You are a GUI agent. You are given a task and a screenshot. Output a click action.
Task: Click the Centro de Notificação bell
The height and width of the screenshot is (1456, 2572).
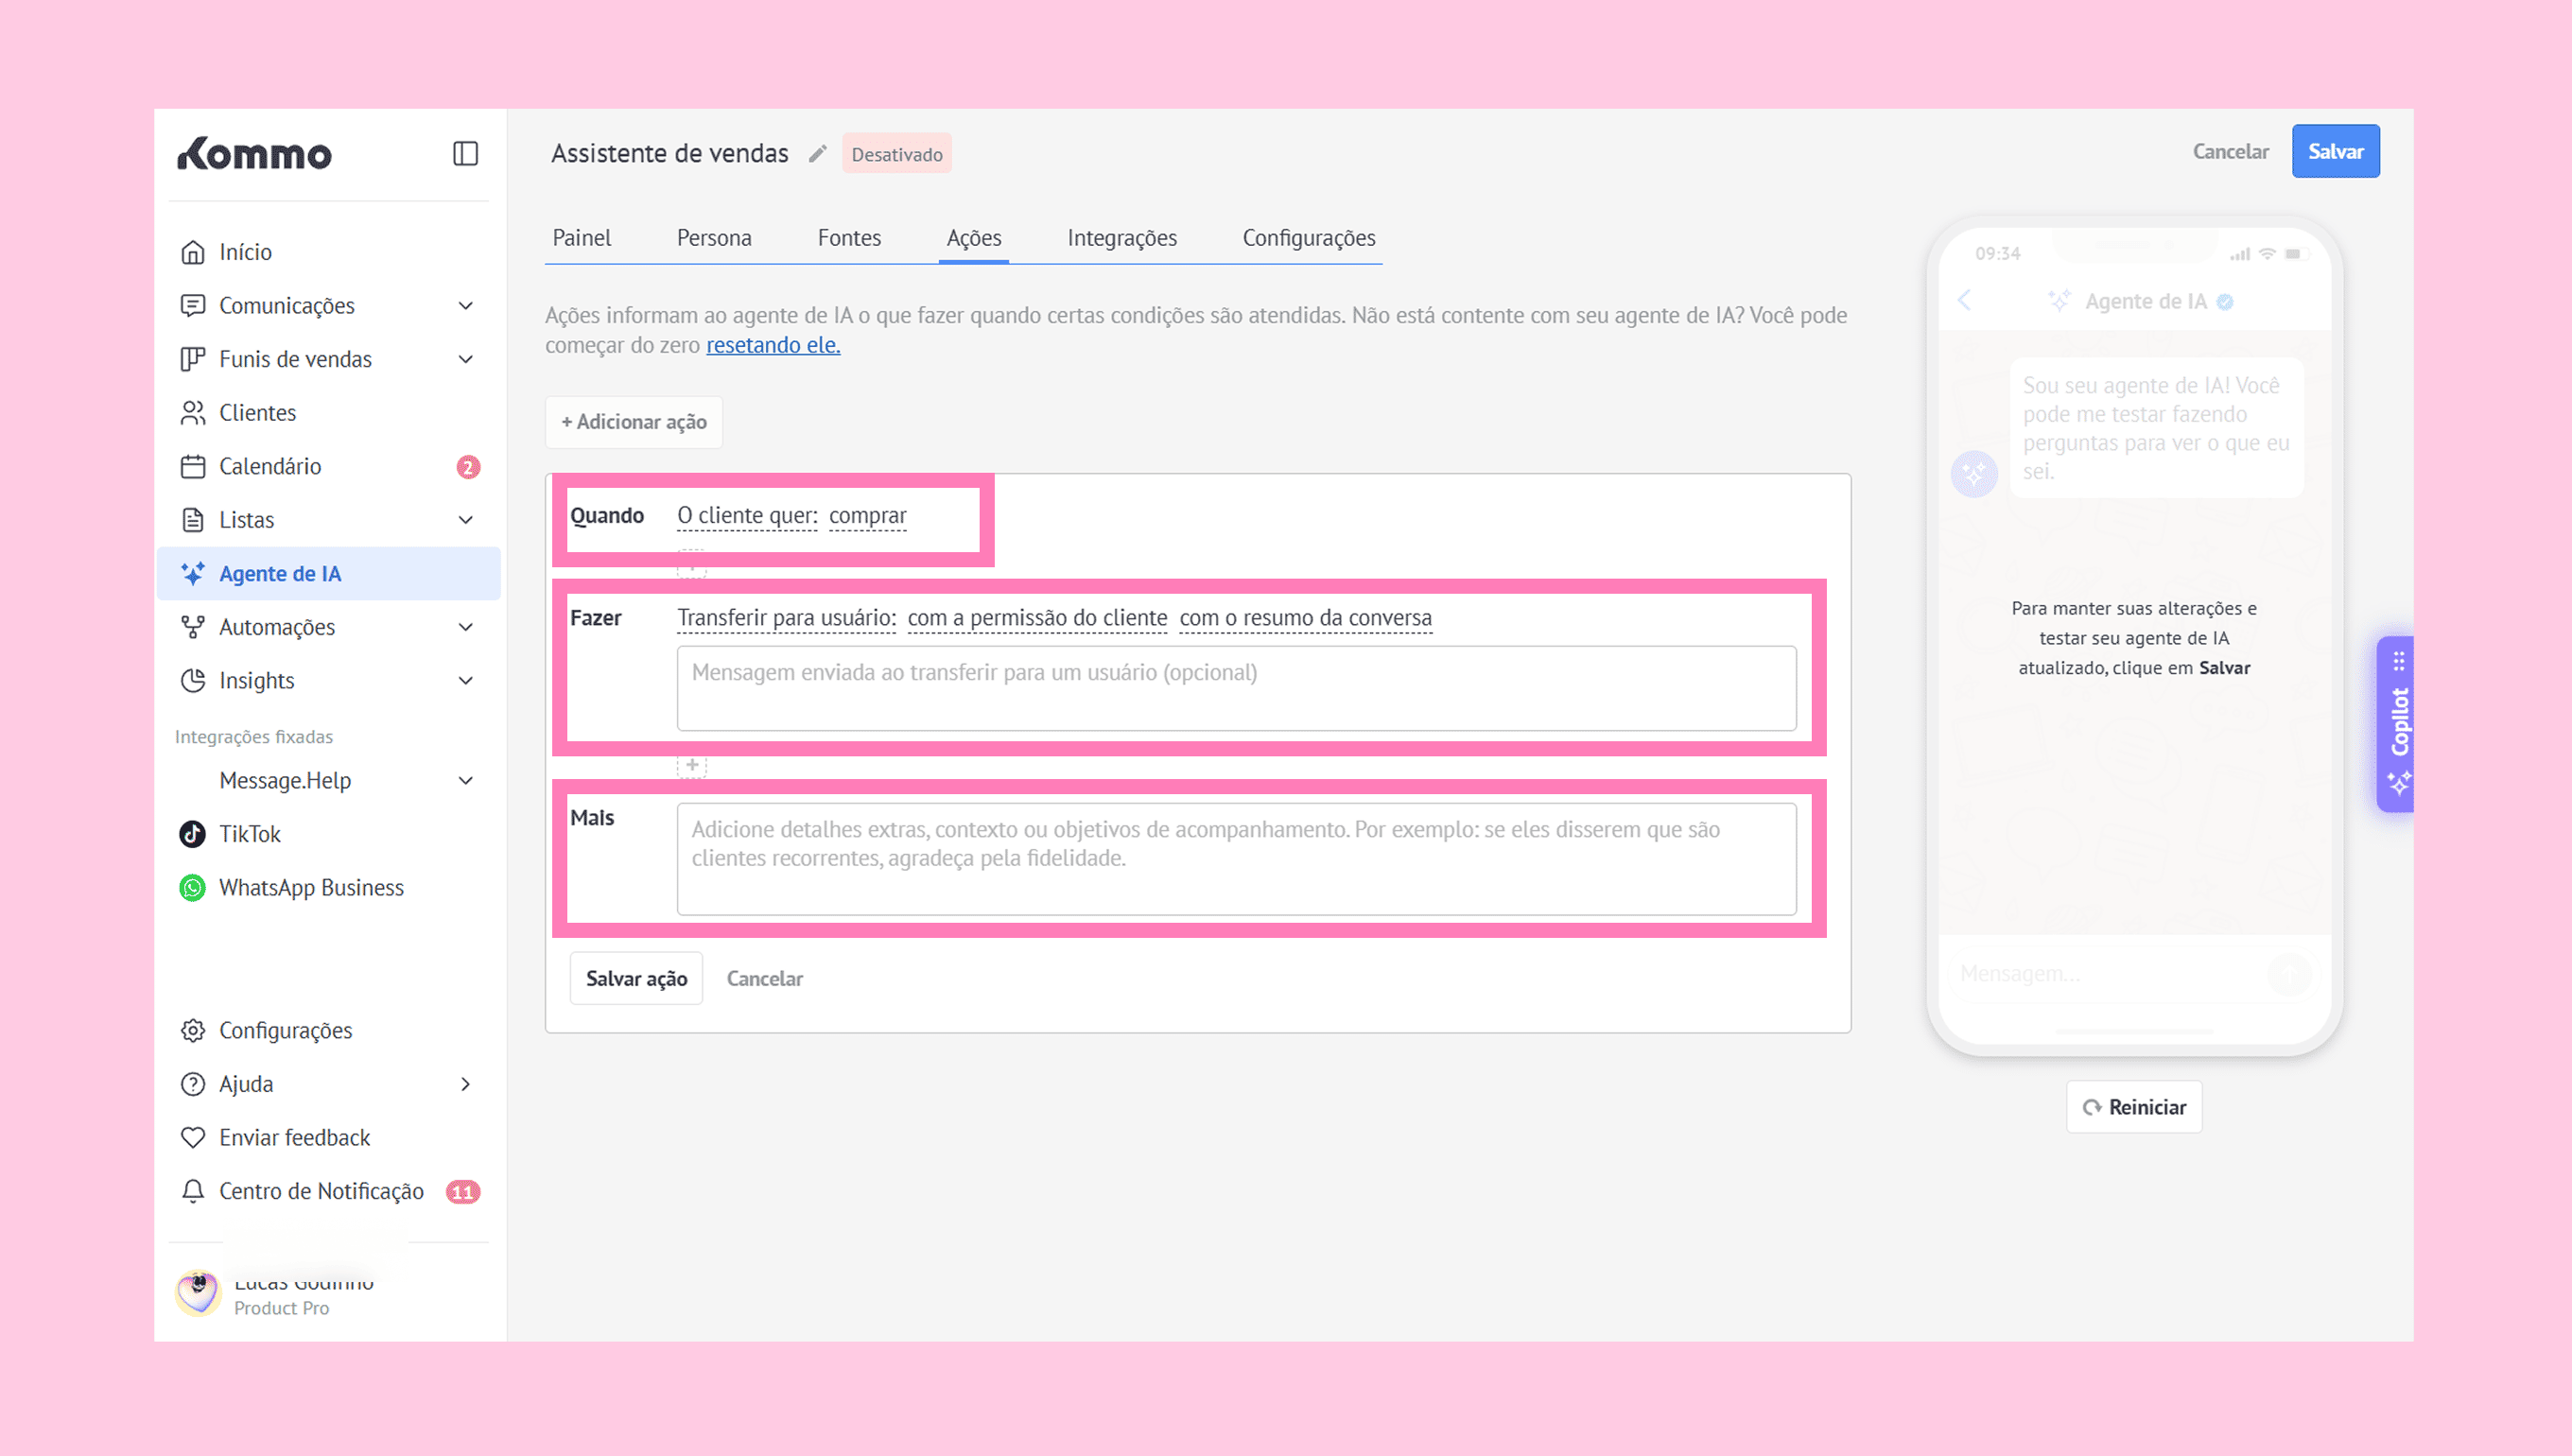[x=193, y=1191]
